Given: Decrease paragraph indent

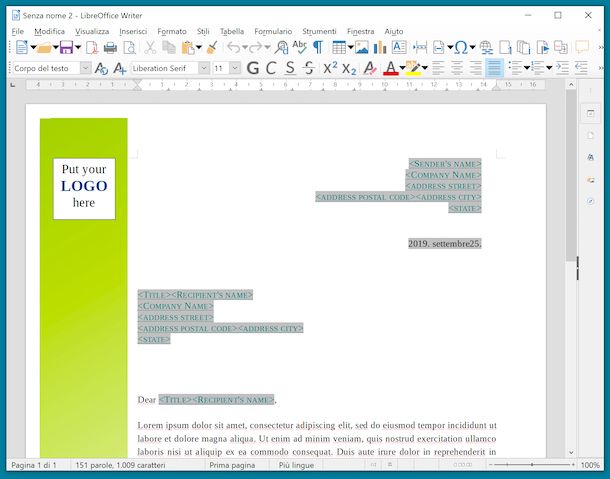Looking at the screenshot, I should click(581, 68).
